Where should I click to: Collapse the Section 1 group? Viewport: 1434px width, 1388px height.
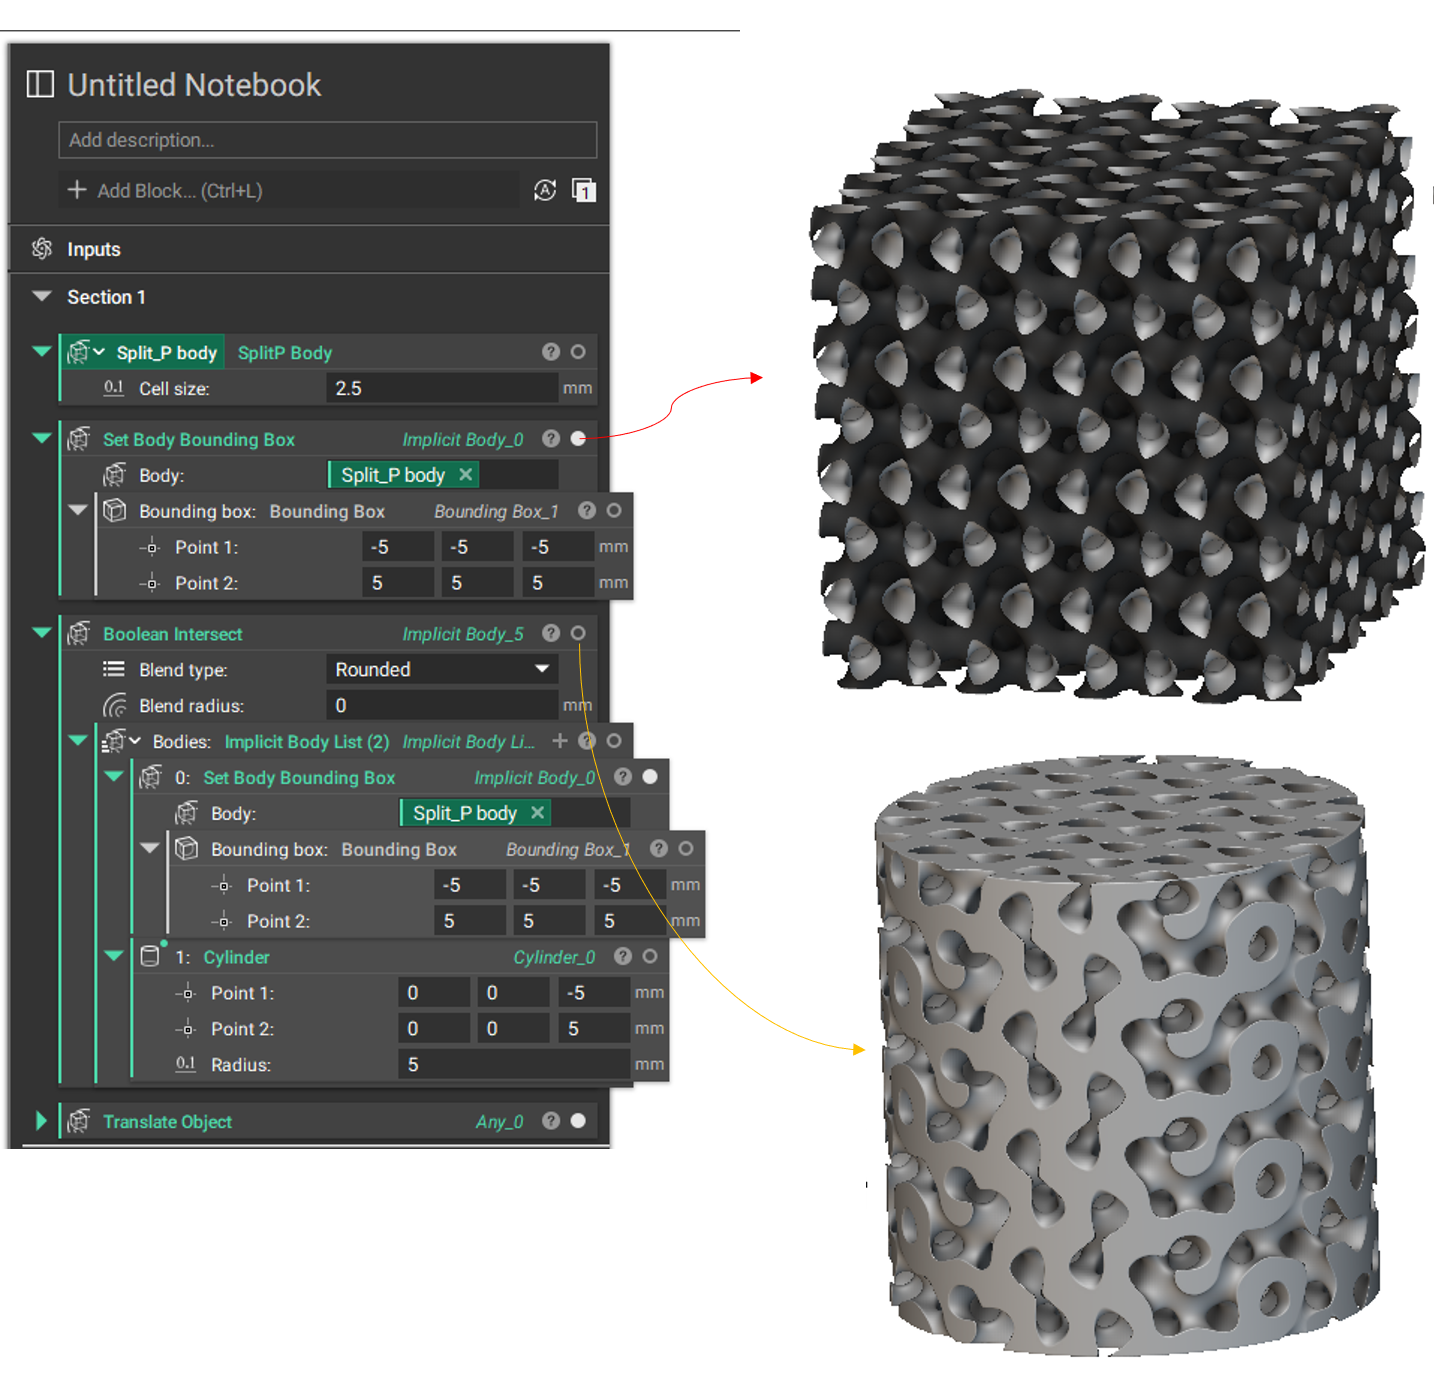(x=41, y=296)
